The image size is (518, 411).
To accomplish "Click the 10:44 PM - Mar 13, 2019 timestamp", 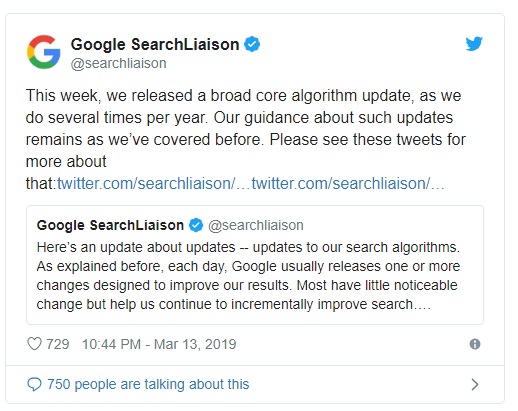I will tap(159, 344).
